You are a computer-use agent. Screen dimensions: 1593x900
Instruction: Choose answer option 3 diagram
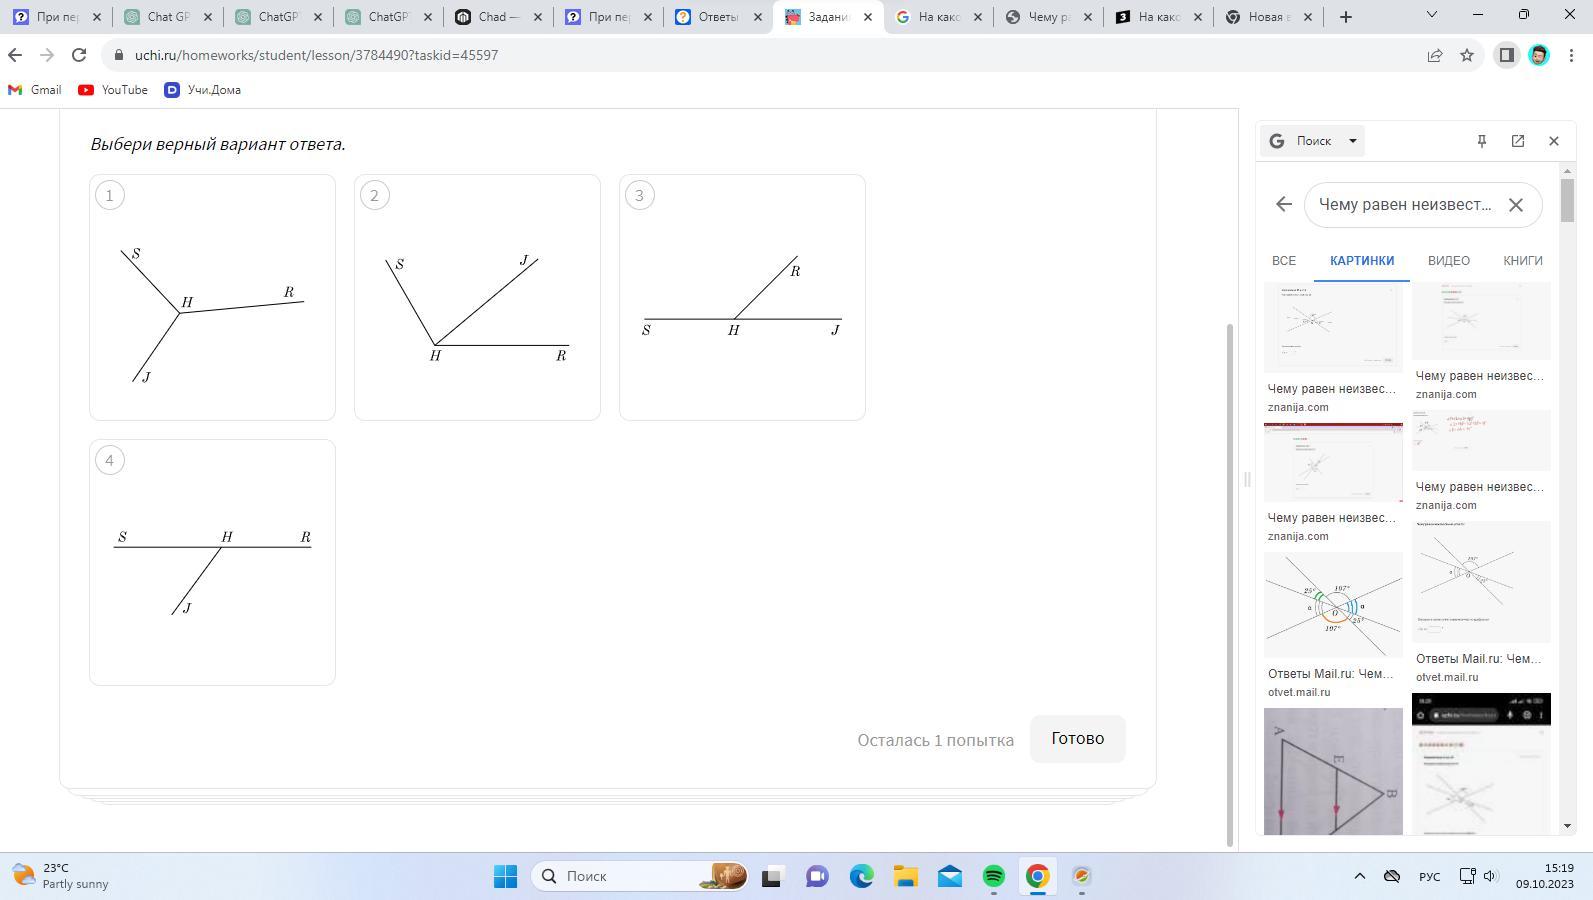(742, 297)
